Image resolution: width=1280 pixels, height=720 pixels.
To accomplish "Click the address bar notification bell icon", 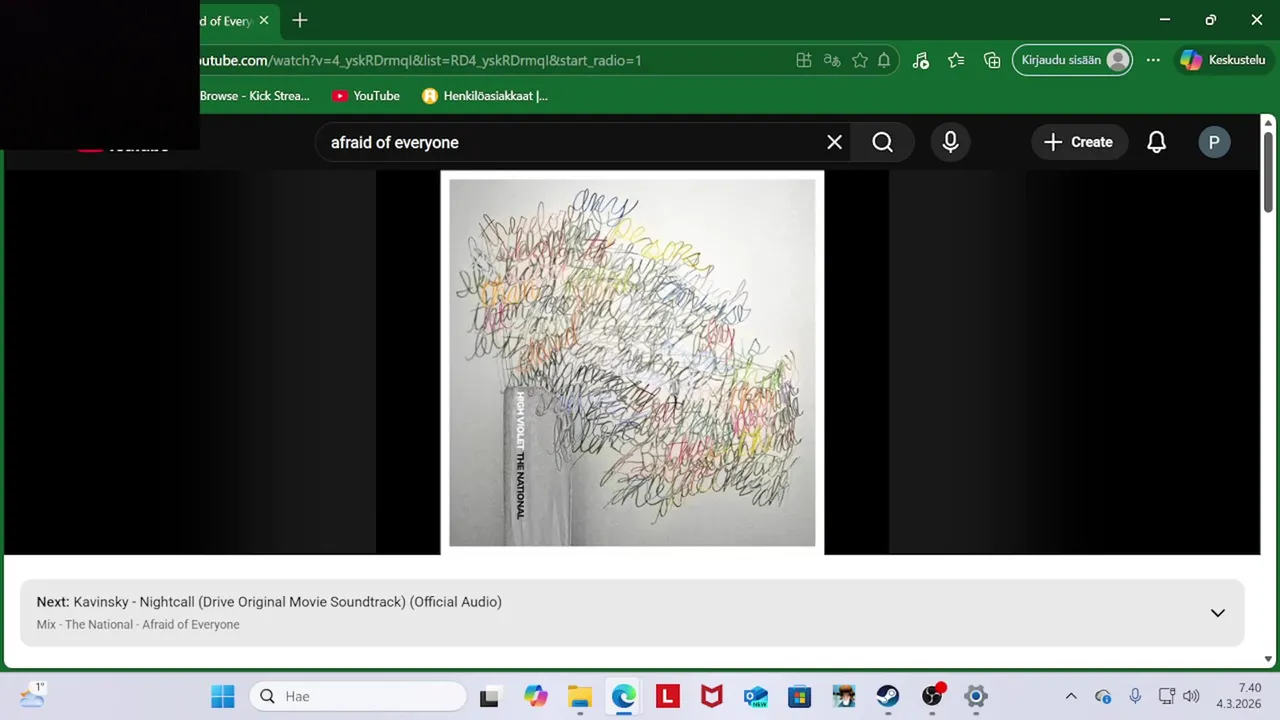I will [x=884, y=60].
